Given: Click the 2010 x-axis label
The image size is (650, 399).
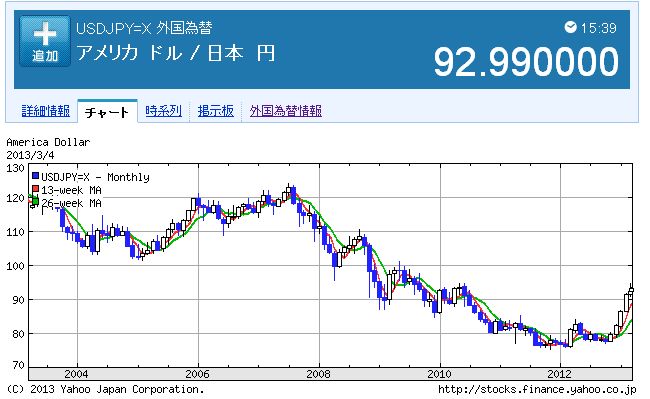Looking at the screenshot, I should [439, 374].
